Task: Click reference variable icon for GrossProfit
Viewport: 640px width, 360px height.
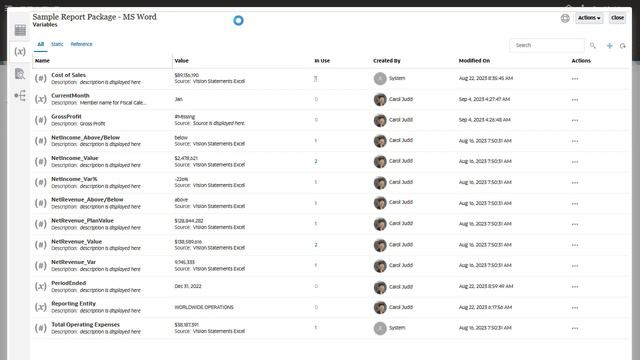Action: click(x=40, y=120)
